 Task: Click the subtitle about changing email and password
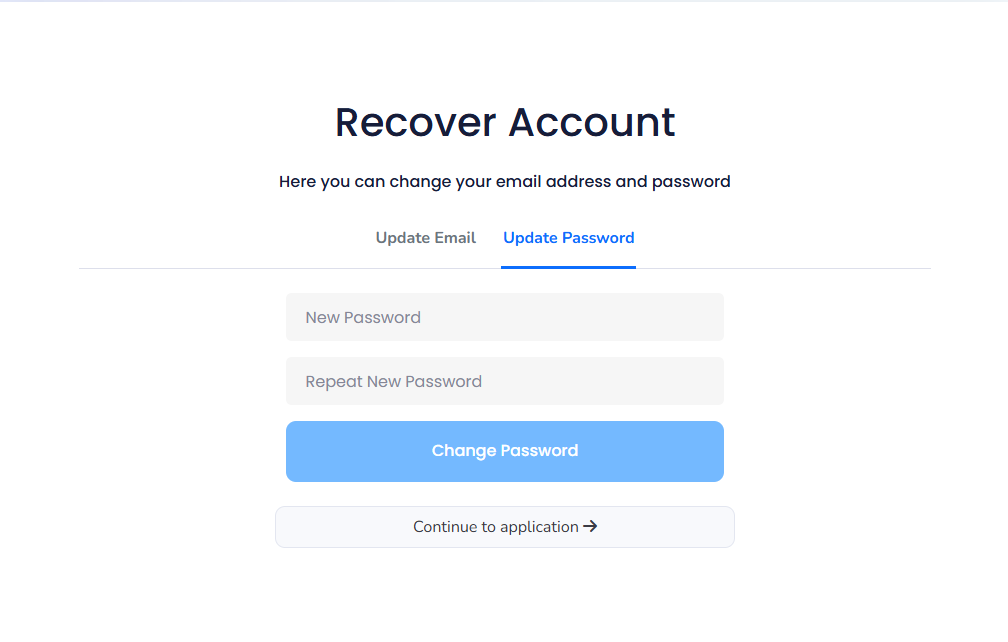(x=505, y=182)
